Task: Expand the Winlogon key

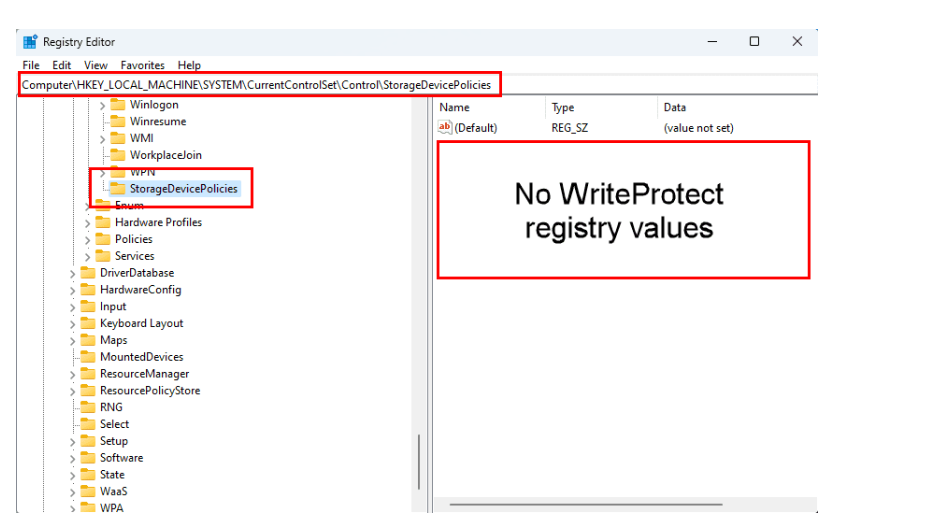Action: coord(102,105)
